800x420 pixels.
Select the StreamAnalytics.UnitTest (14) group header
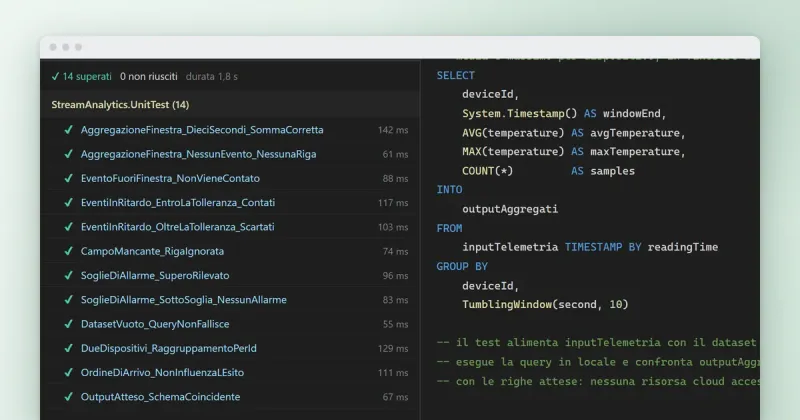pos(231,105)
